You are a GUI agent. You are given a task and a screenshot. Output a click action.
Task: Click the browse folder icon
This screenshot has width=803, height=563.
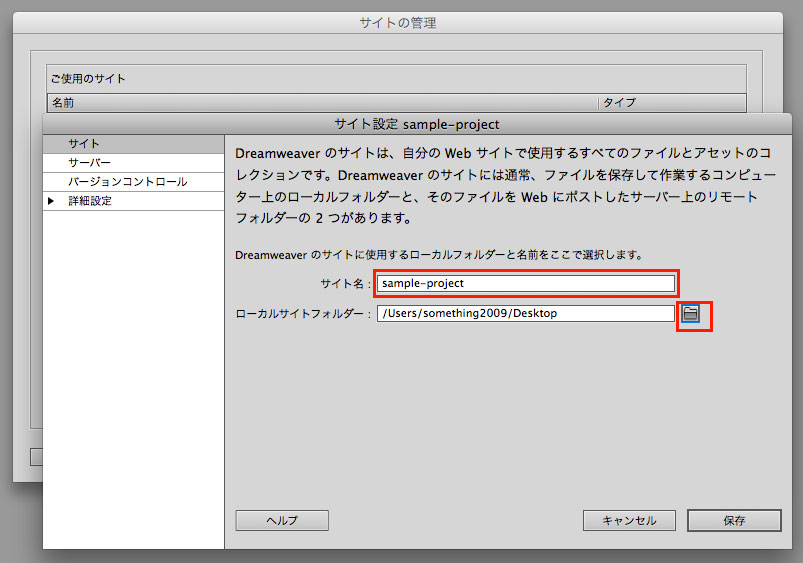(x=690, y=314)
